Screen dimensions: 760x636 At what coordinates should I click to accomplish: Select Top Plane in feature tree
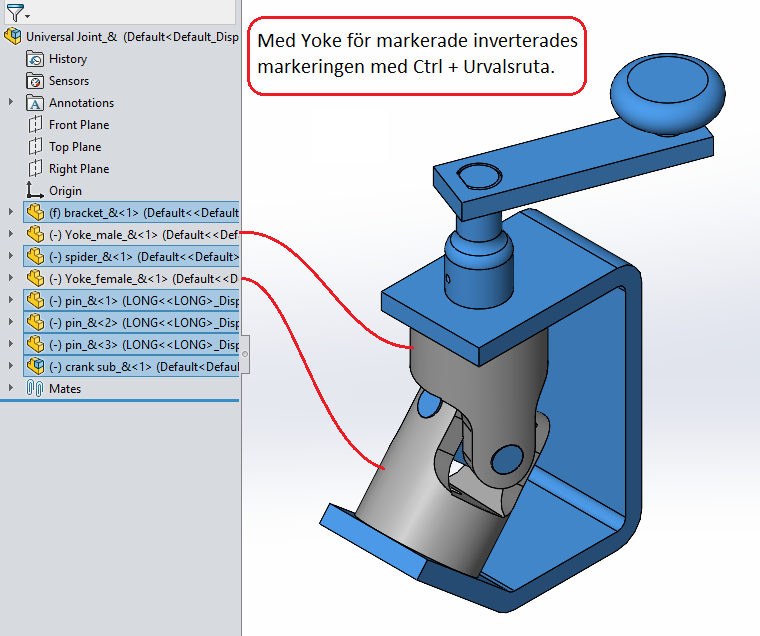click(75, 147)
